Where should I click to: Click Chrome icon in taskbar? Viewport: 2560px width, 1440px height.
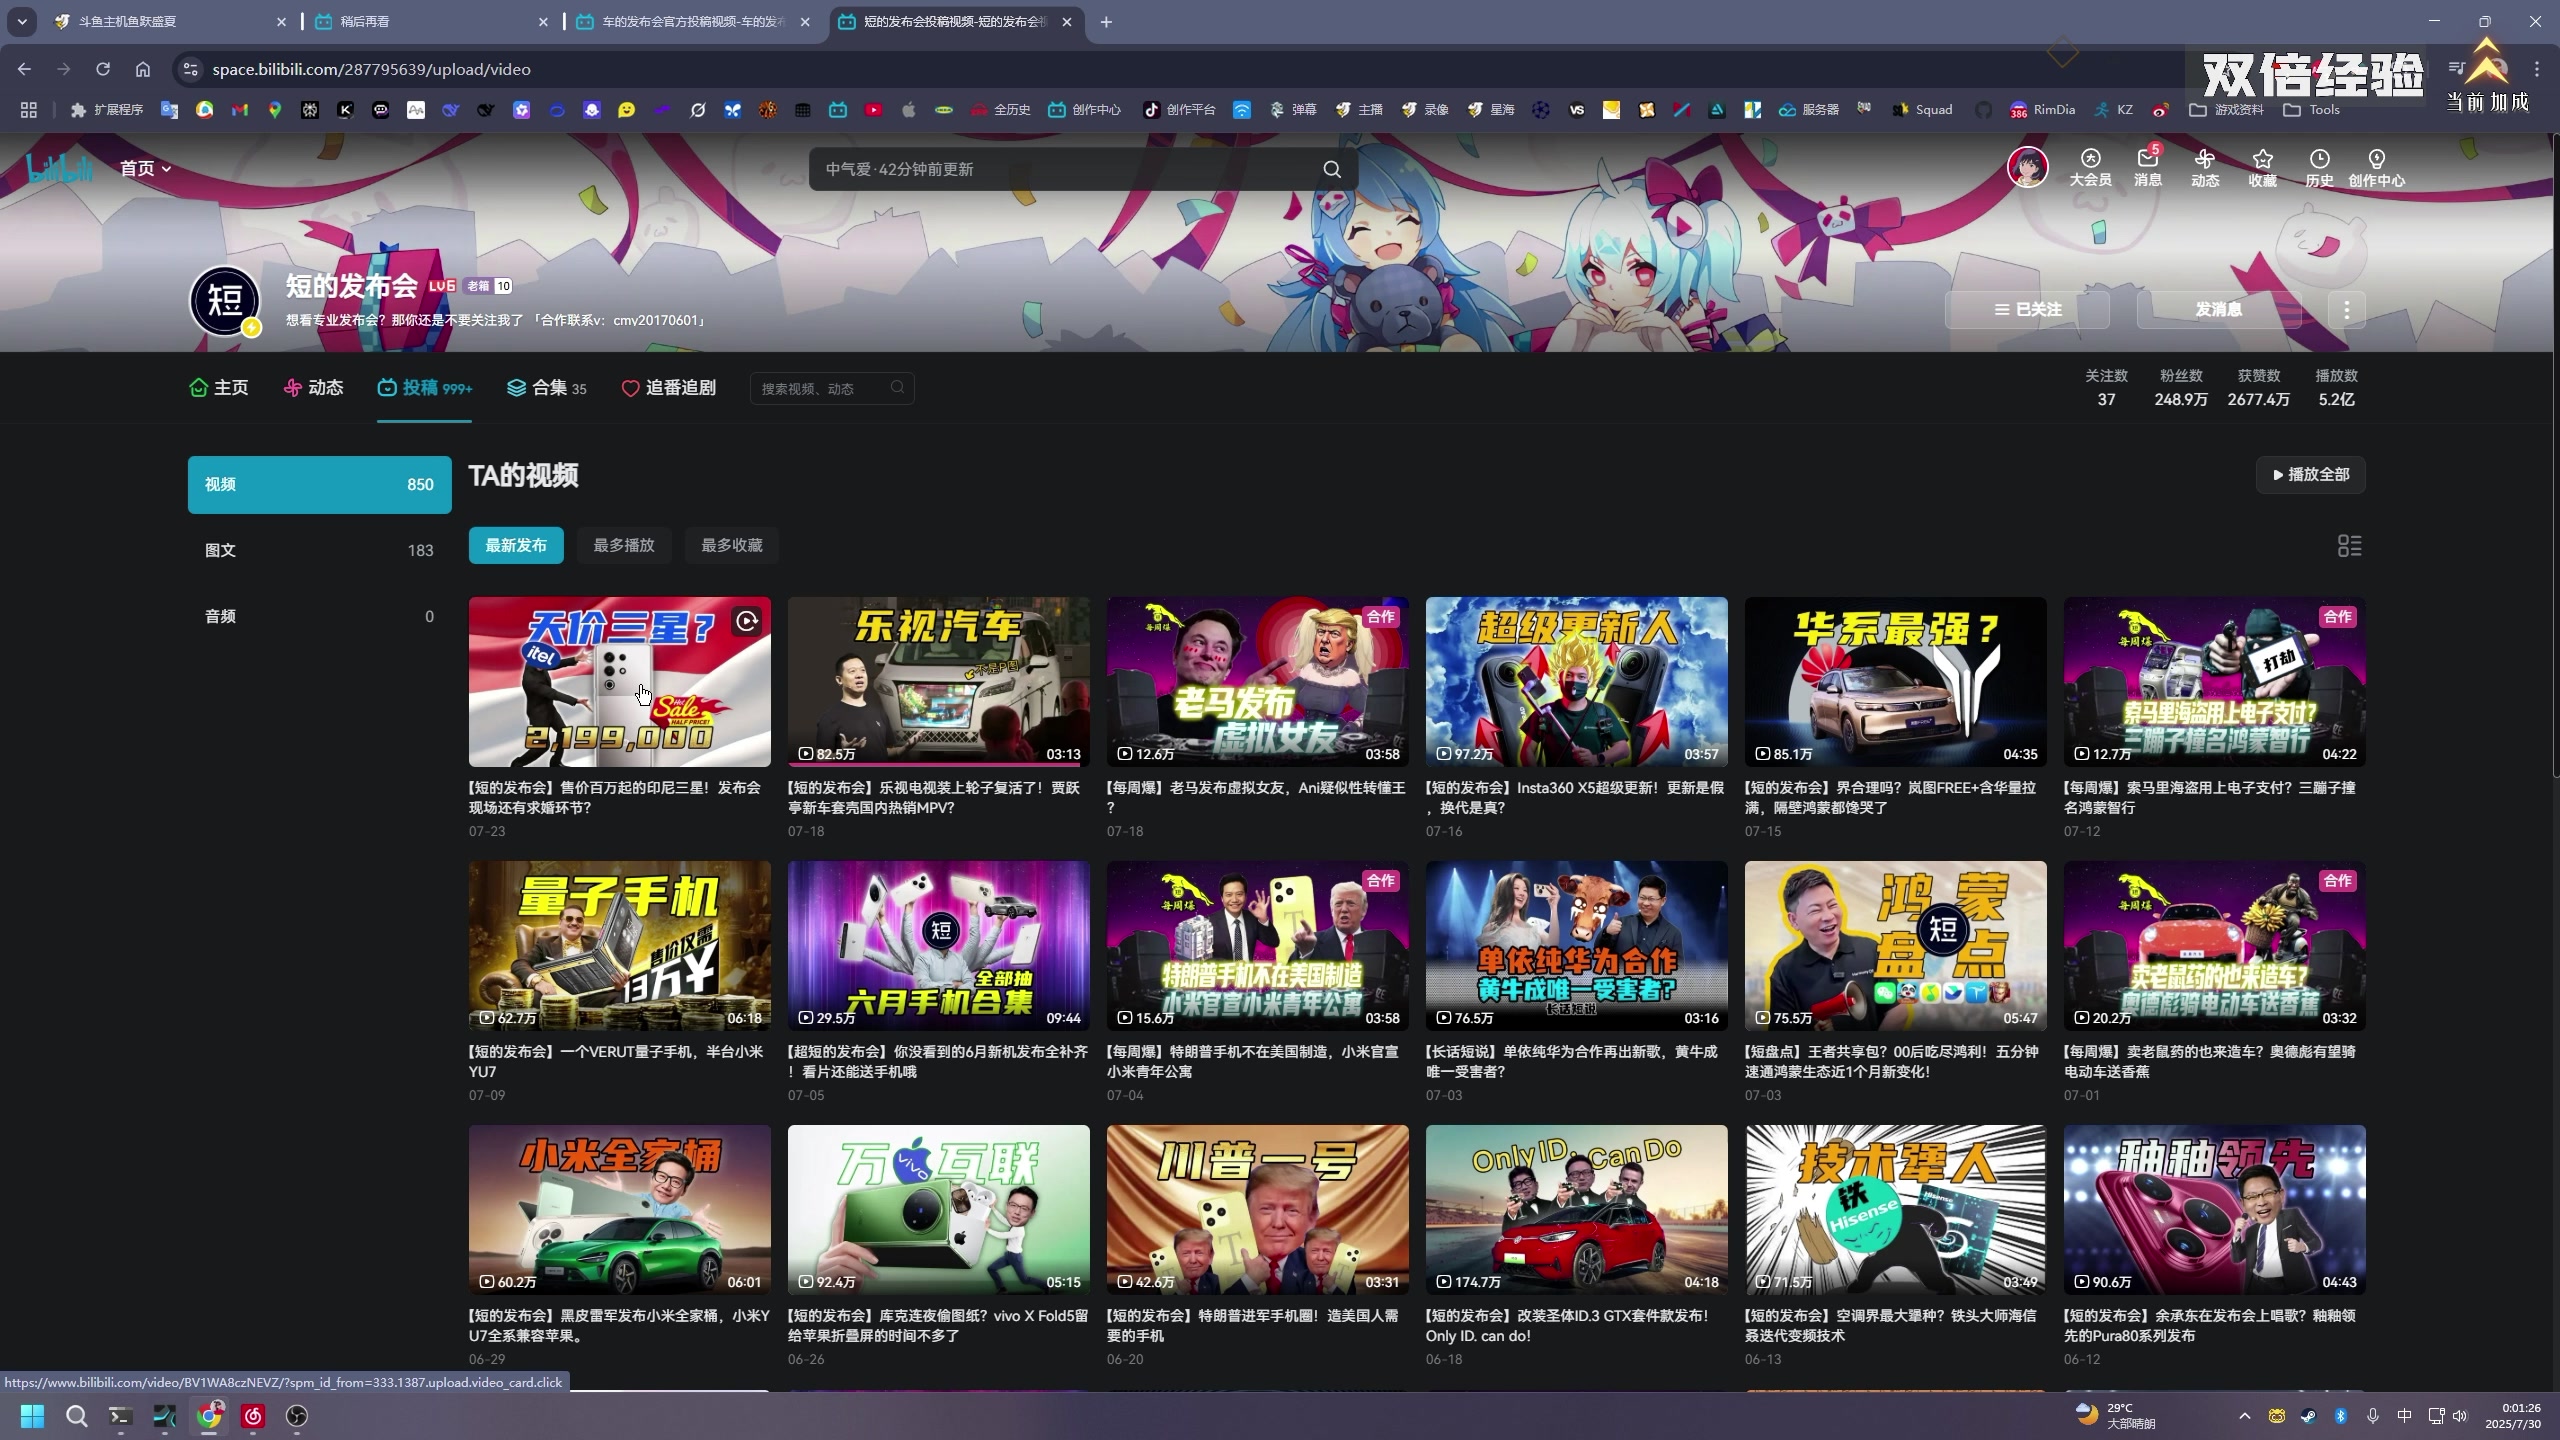coord(209,1416)
